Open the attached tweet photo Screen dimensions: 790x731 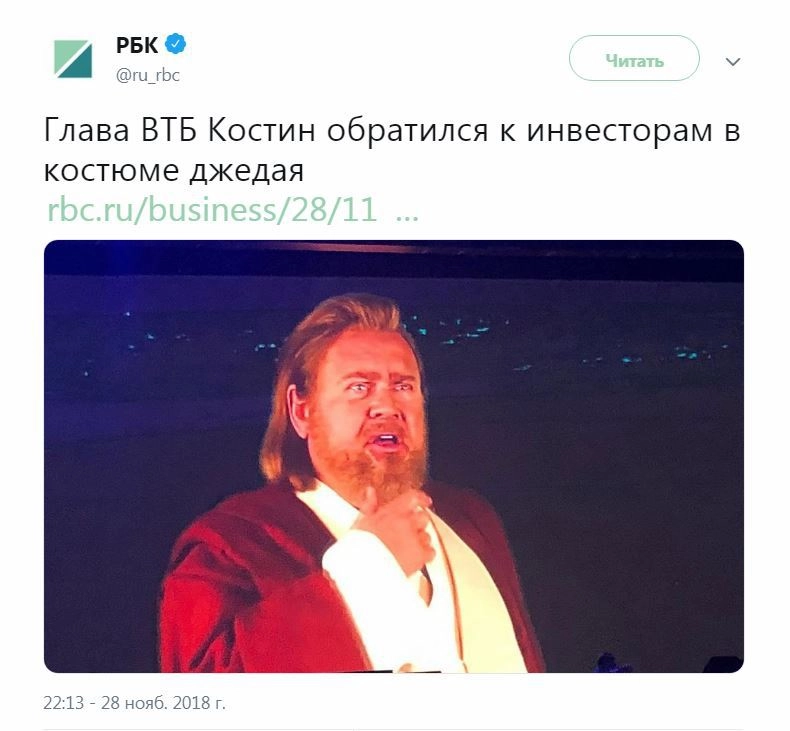(394, 456)
